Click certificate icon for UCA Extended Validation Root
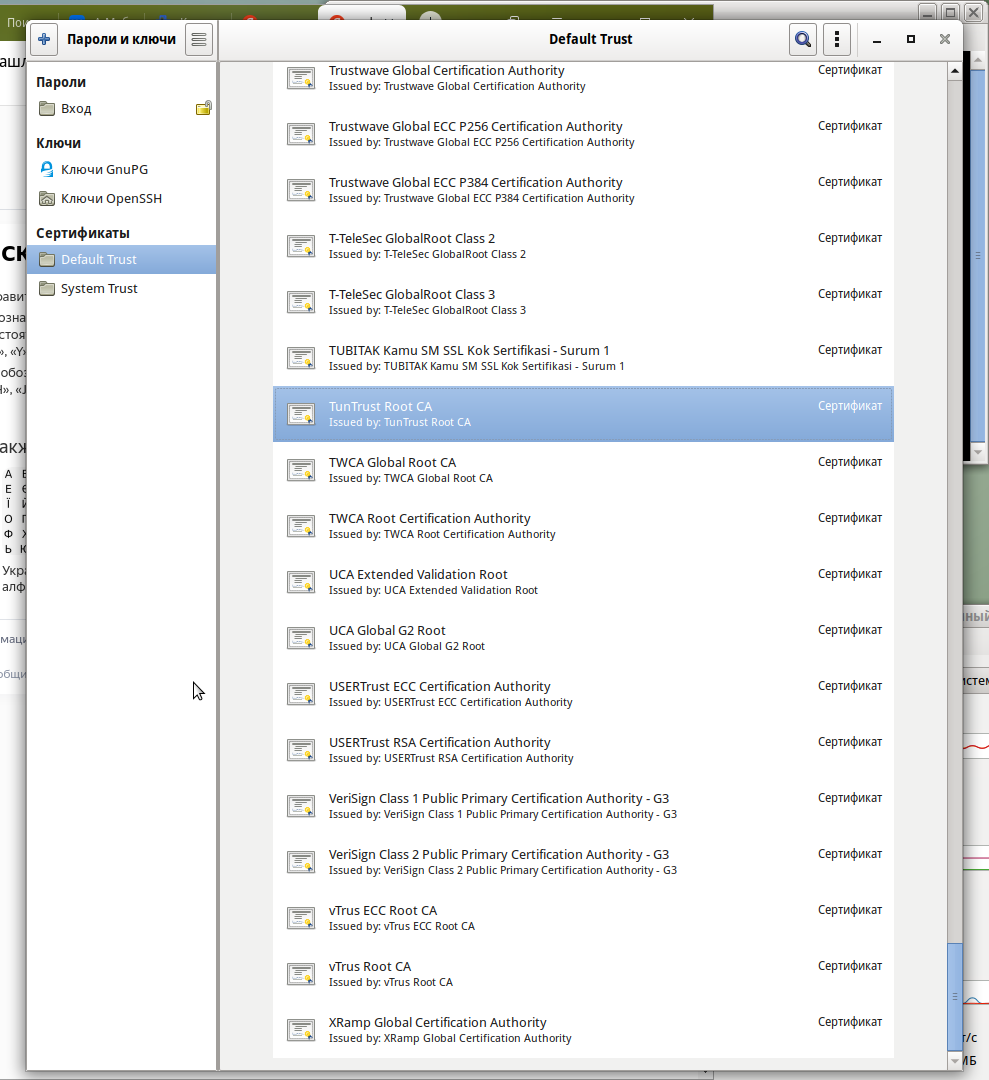The width and height of the screenshot is (989, 1080). (301, 582)
